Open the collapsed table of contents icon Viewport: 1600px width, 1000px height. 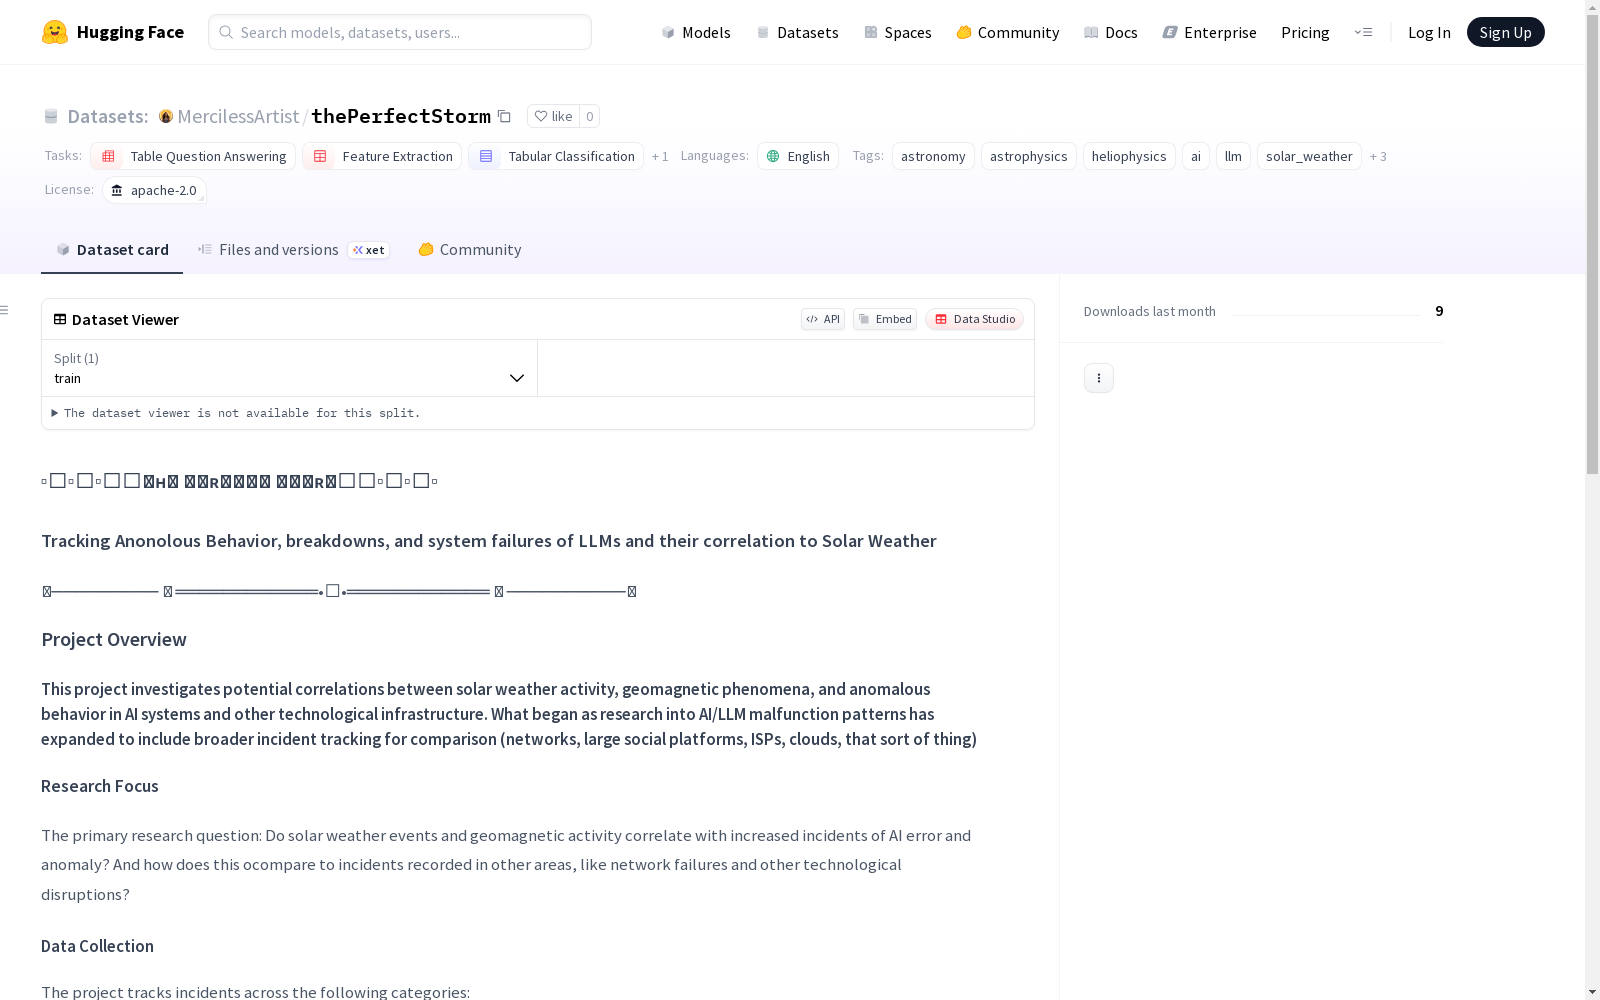(5, 310)
